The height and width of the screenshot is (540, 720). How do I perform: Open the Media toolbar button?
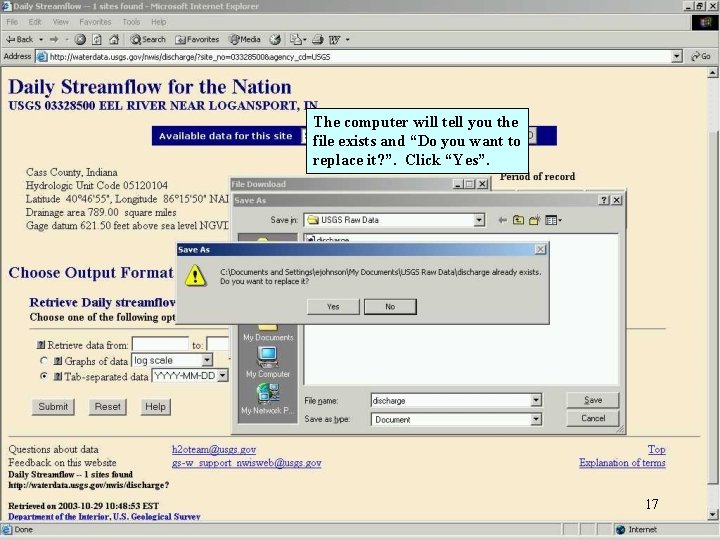[x=245, y=39]
